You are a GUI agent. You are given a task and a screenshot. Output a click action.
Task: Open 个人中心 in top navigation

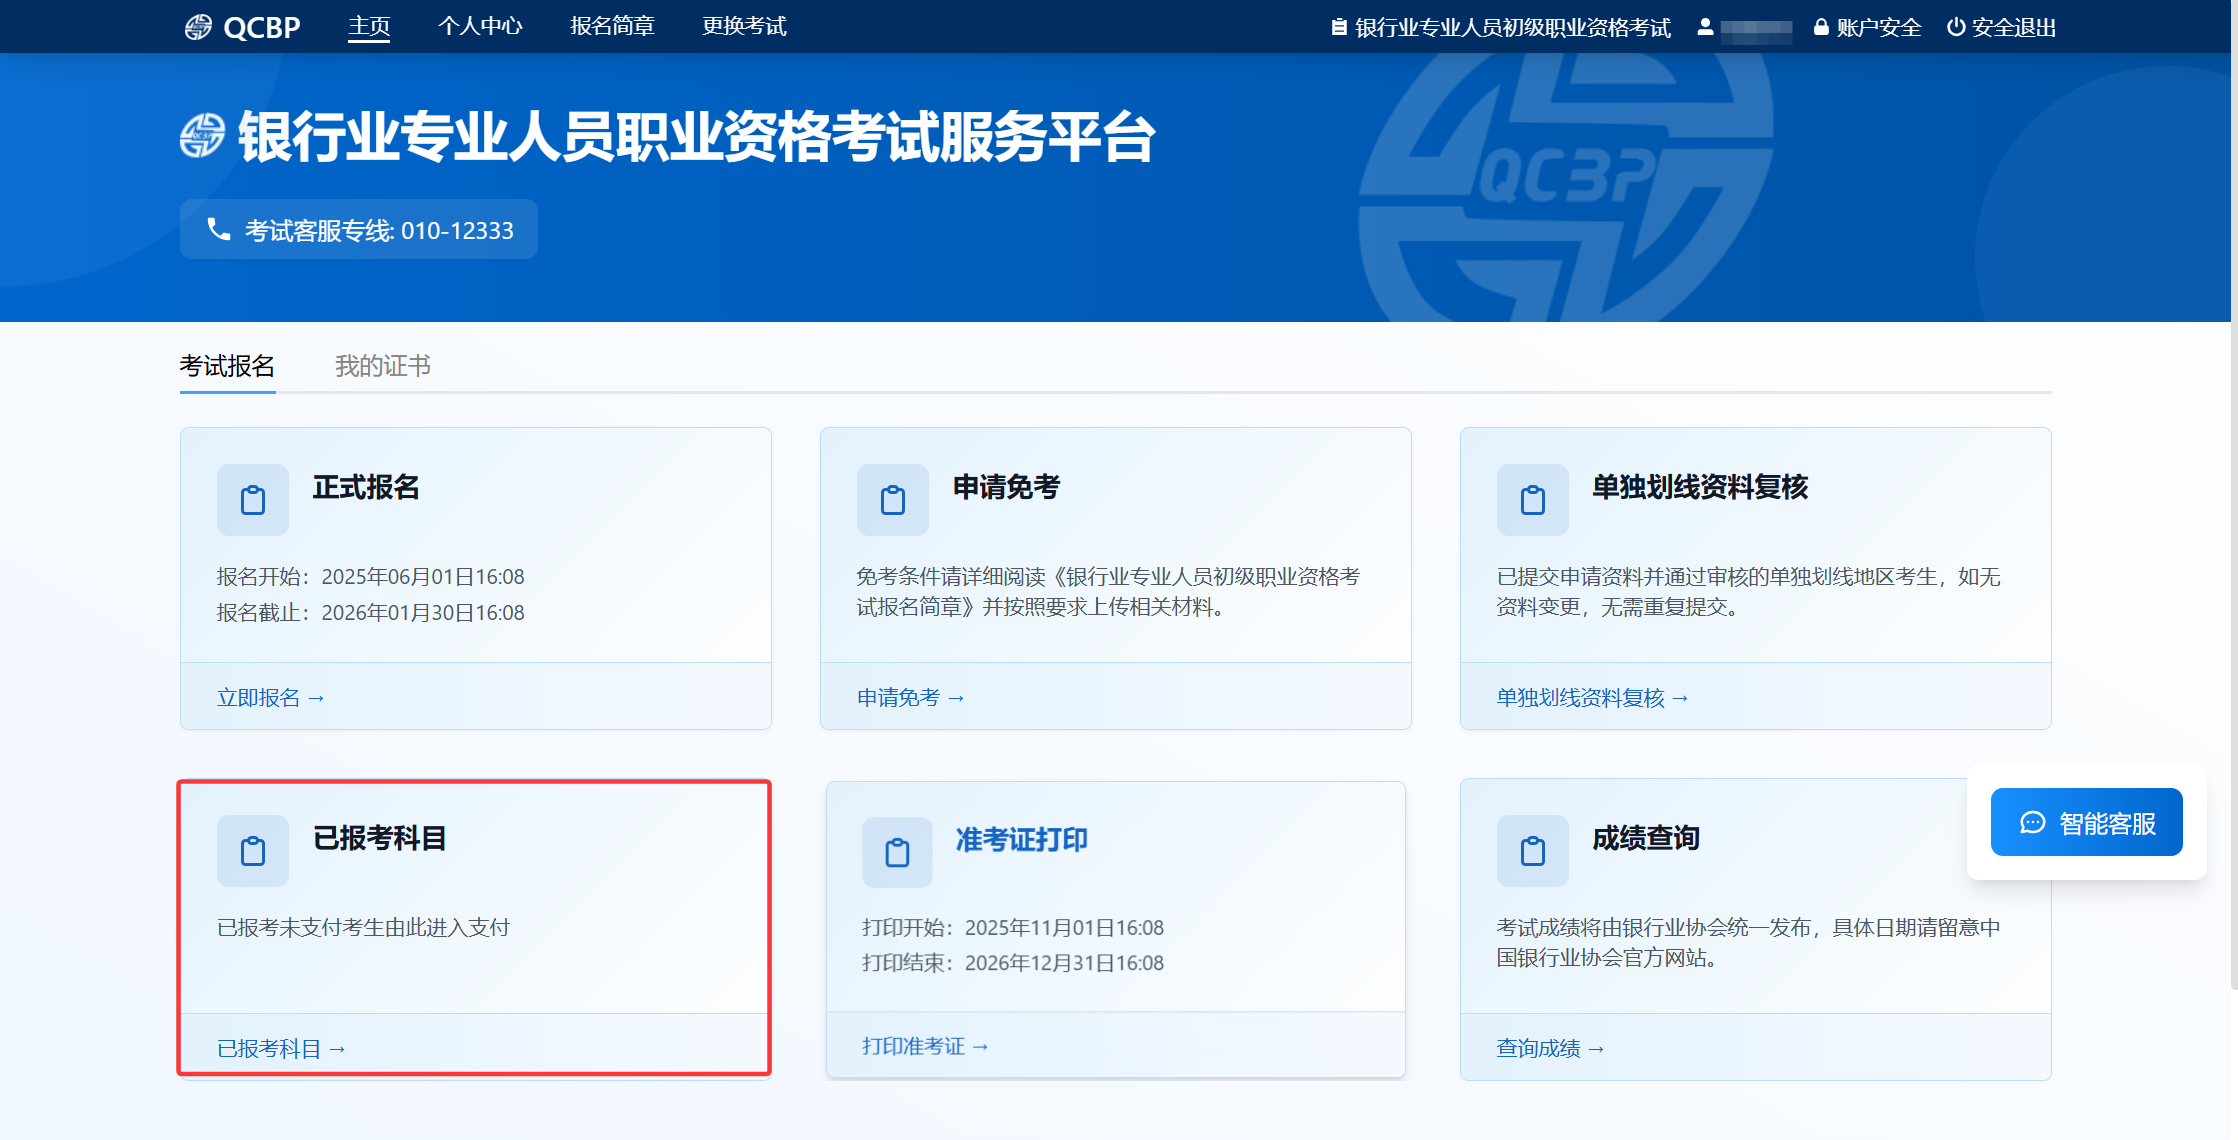[480, 26]
